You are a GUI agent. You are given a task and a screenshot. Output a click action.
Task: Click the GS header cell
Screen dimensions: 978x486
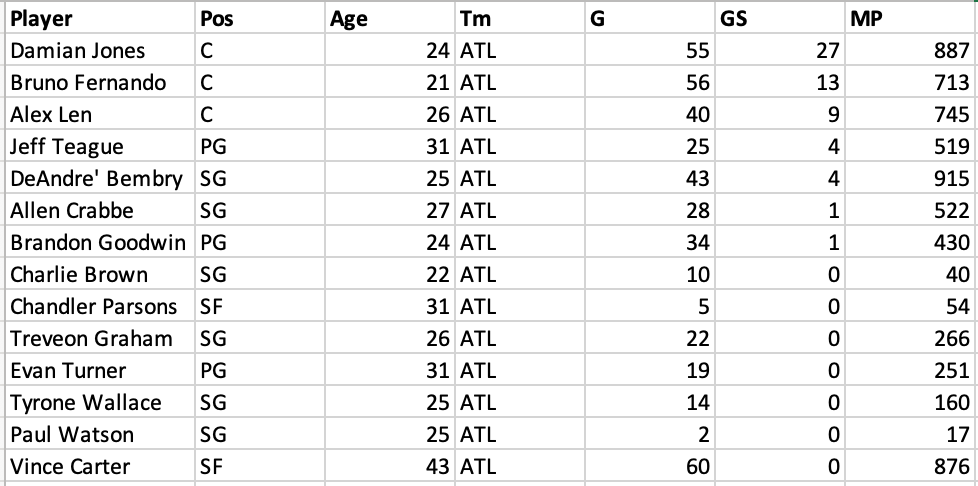click(x=780, y=18)
